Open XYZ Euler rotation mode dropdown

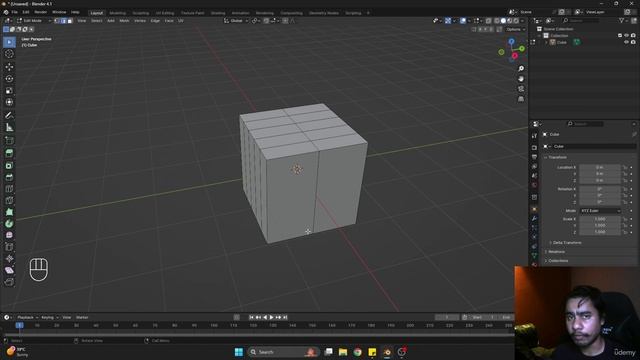pos(600,211)
